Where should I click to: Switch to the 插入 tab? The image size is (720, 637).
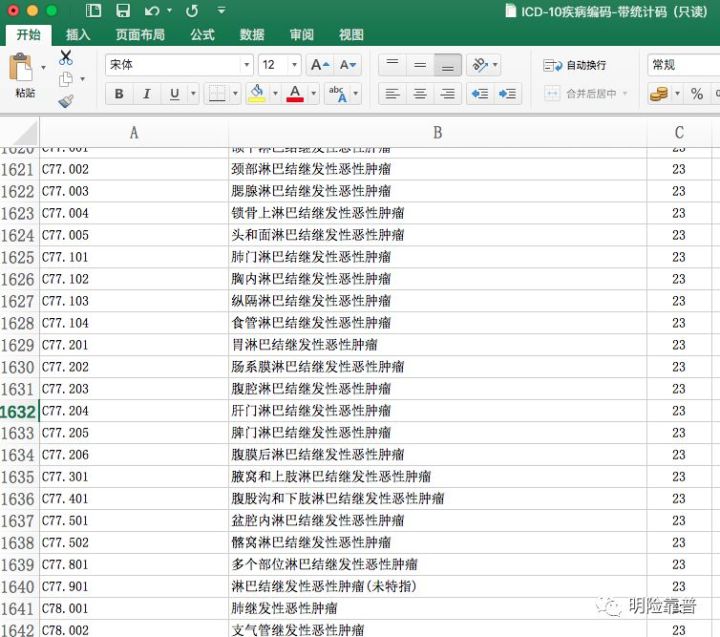[x=78, y=34]
